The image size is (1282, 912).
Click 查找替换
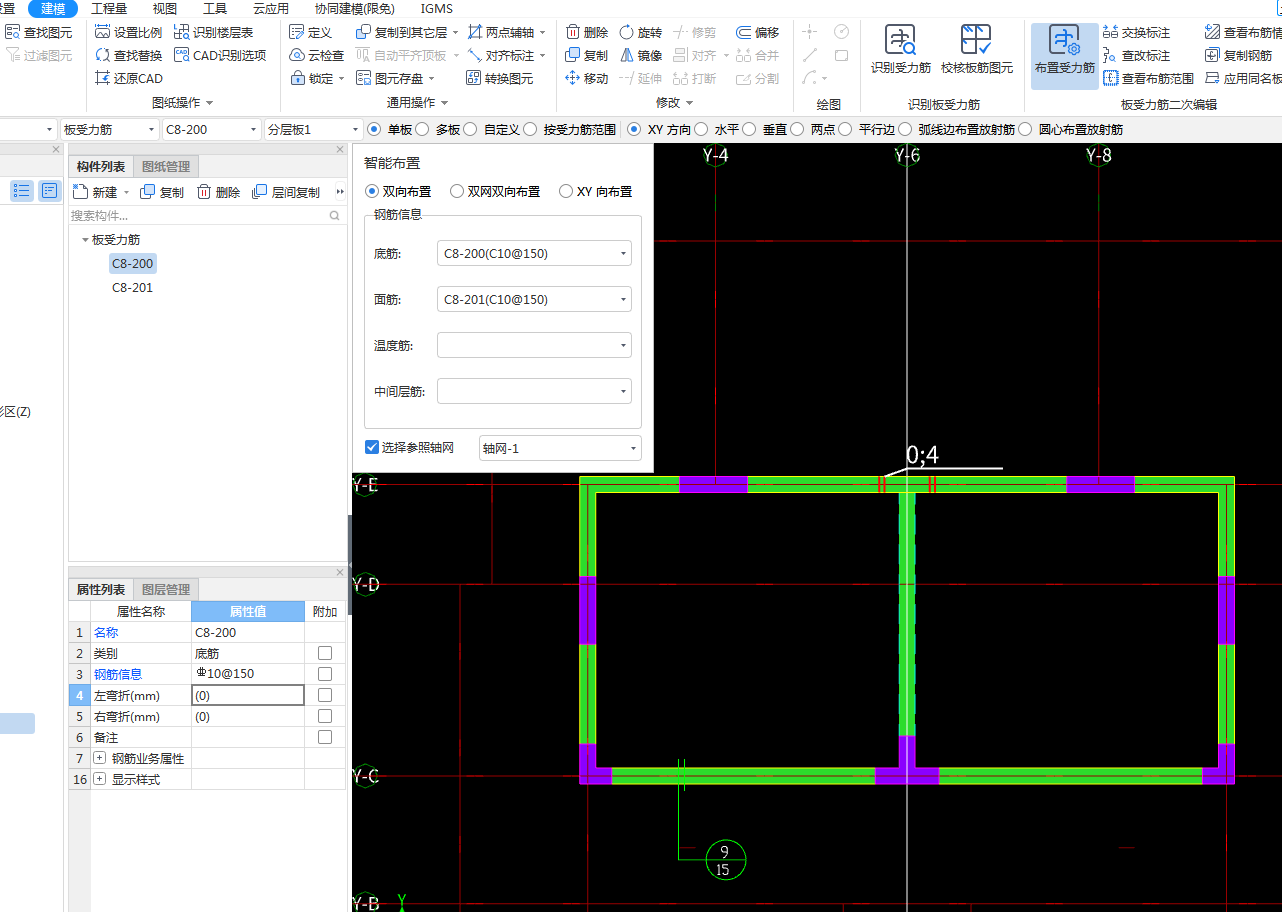pos(128,56)
